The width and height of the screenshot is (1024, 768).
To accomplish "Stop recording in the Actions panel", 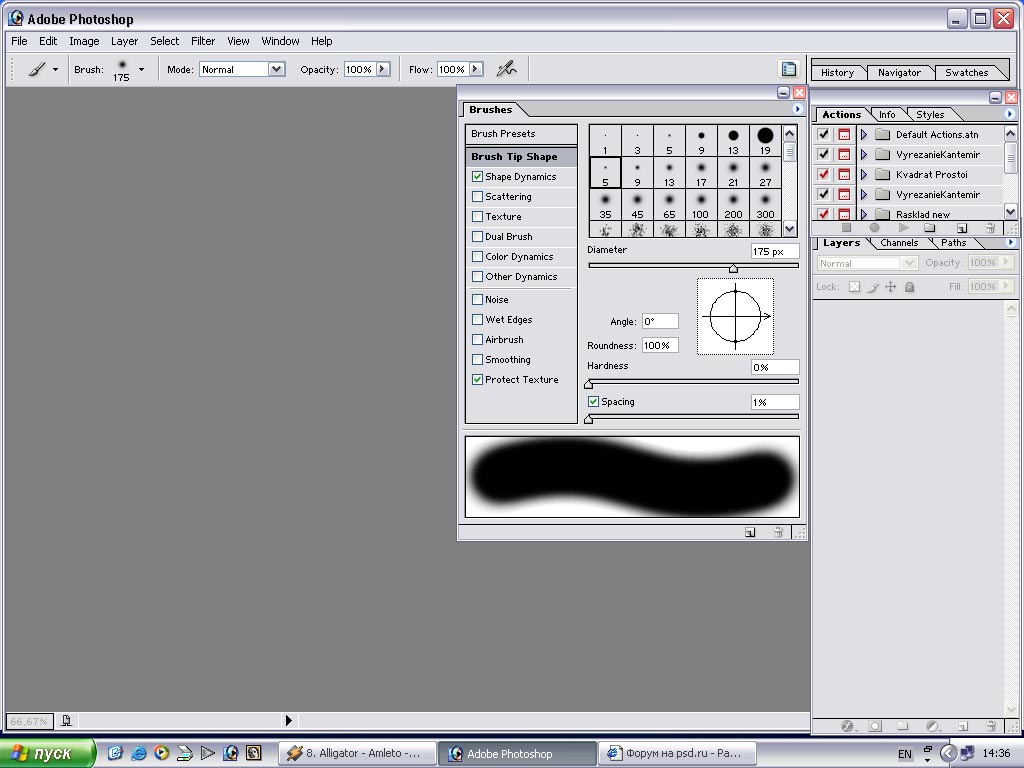I will click(x=846, y=228).
